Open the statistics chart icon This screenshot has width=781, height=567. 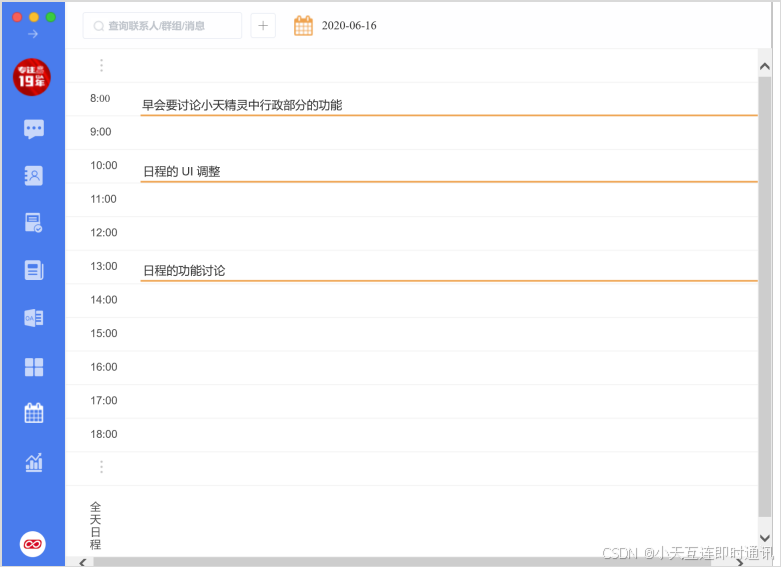click(x=34, y=462)
